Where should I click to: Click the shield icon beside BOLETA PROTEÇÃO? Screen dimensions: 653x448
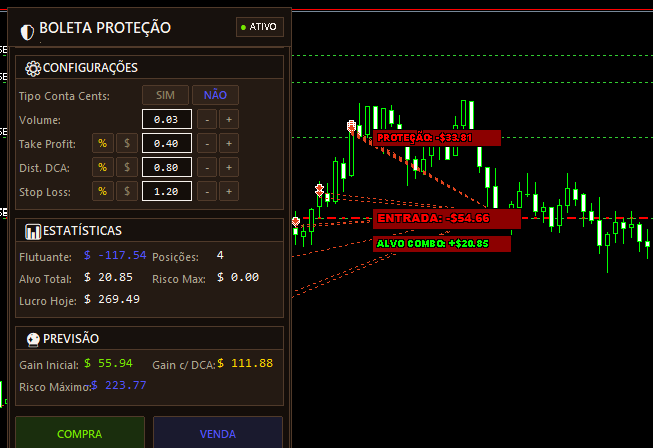(x=27, y=32)
